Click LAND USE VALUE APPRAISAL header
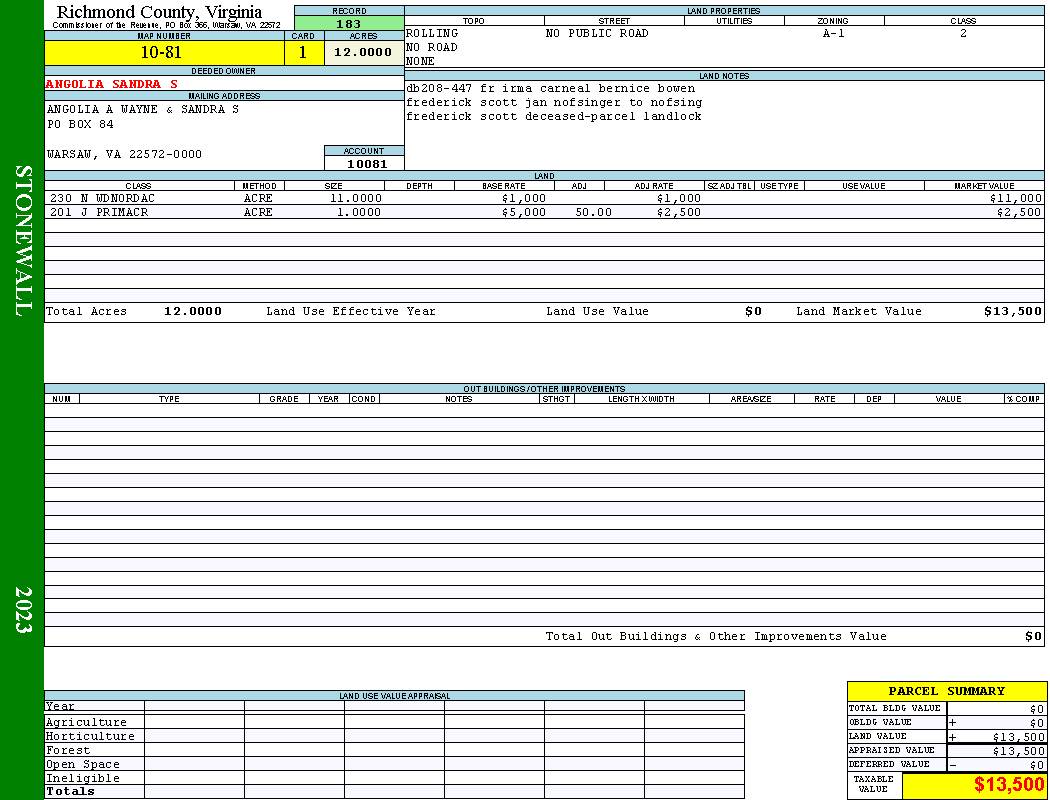The image size is (1050, 800). 394,696
